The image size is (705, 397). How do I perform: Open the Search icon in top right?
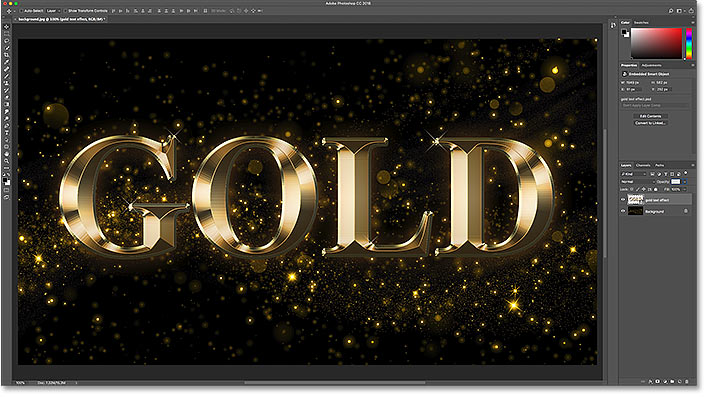click(670, 10)
